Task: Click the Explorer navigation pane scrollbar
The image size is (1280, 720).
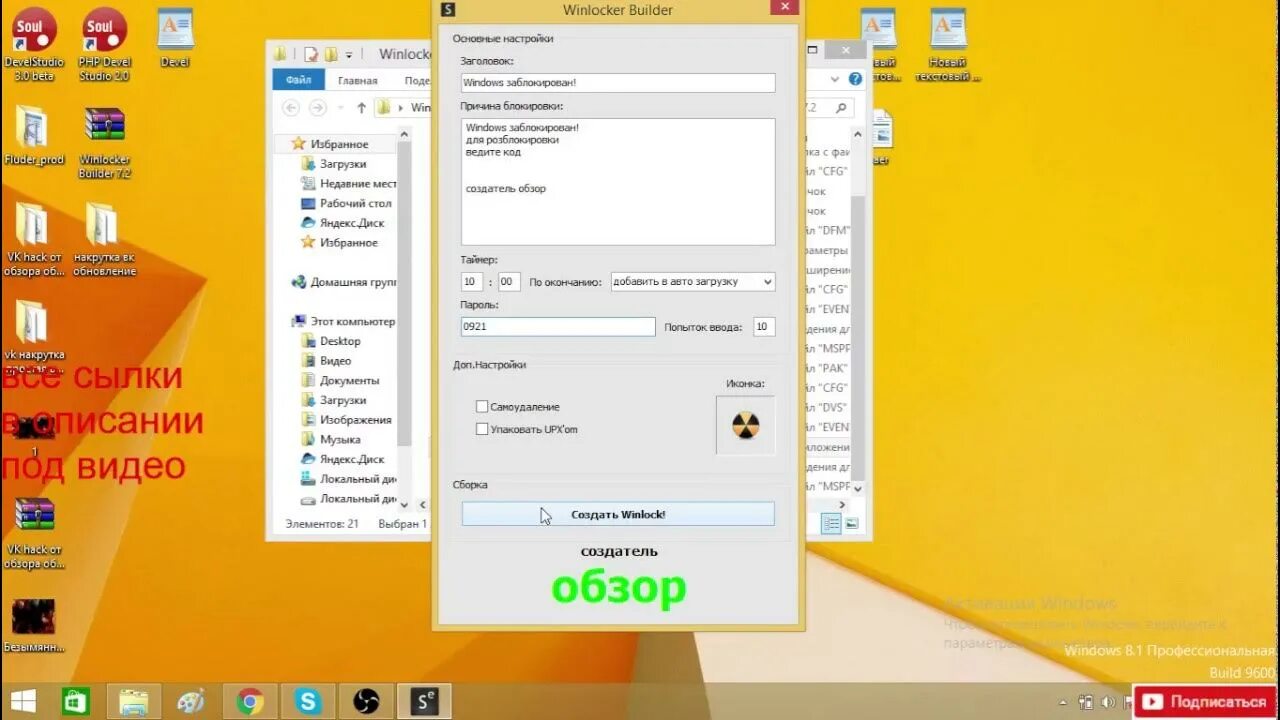Action: (404, 292)
